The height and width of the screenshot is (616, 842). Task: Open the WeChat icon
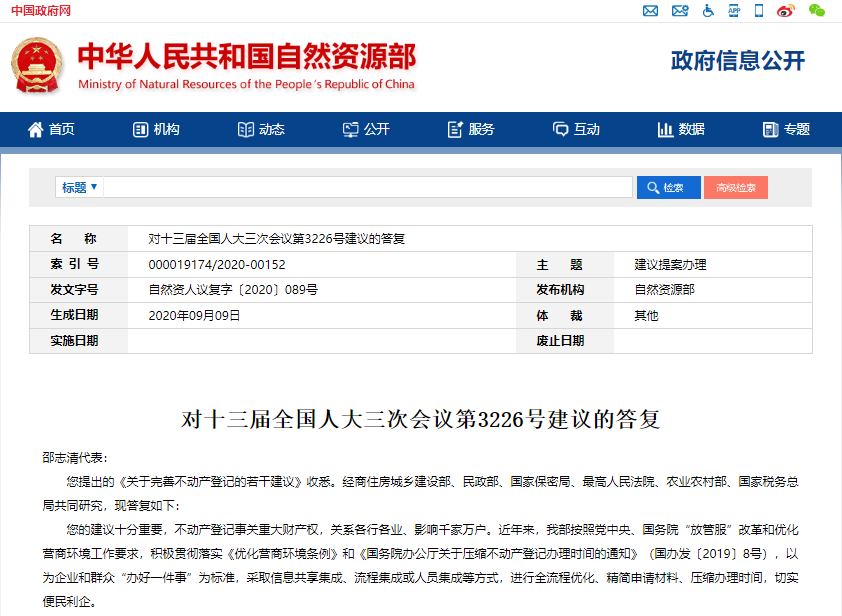pos(816,10)
